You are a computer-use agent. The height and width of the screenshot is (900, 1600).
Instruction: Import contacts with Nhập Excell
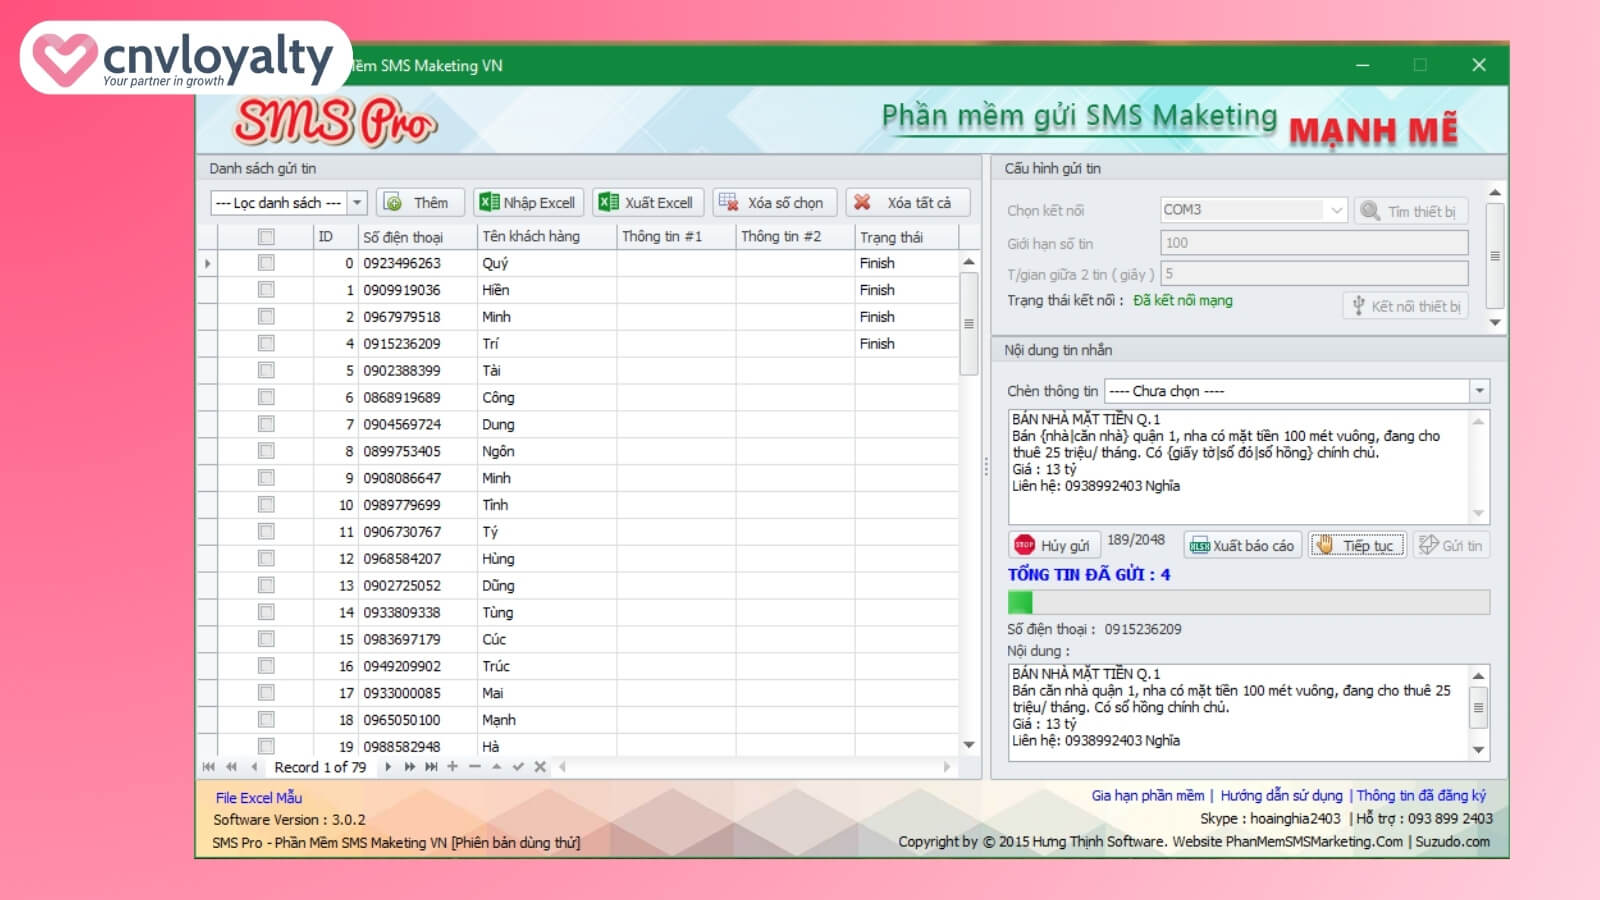[x=528, y=203]
